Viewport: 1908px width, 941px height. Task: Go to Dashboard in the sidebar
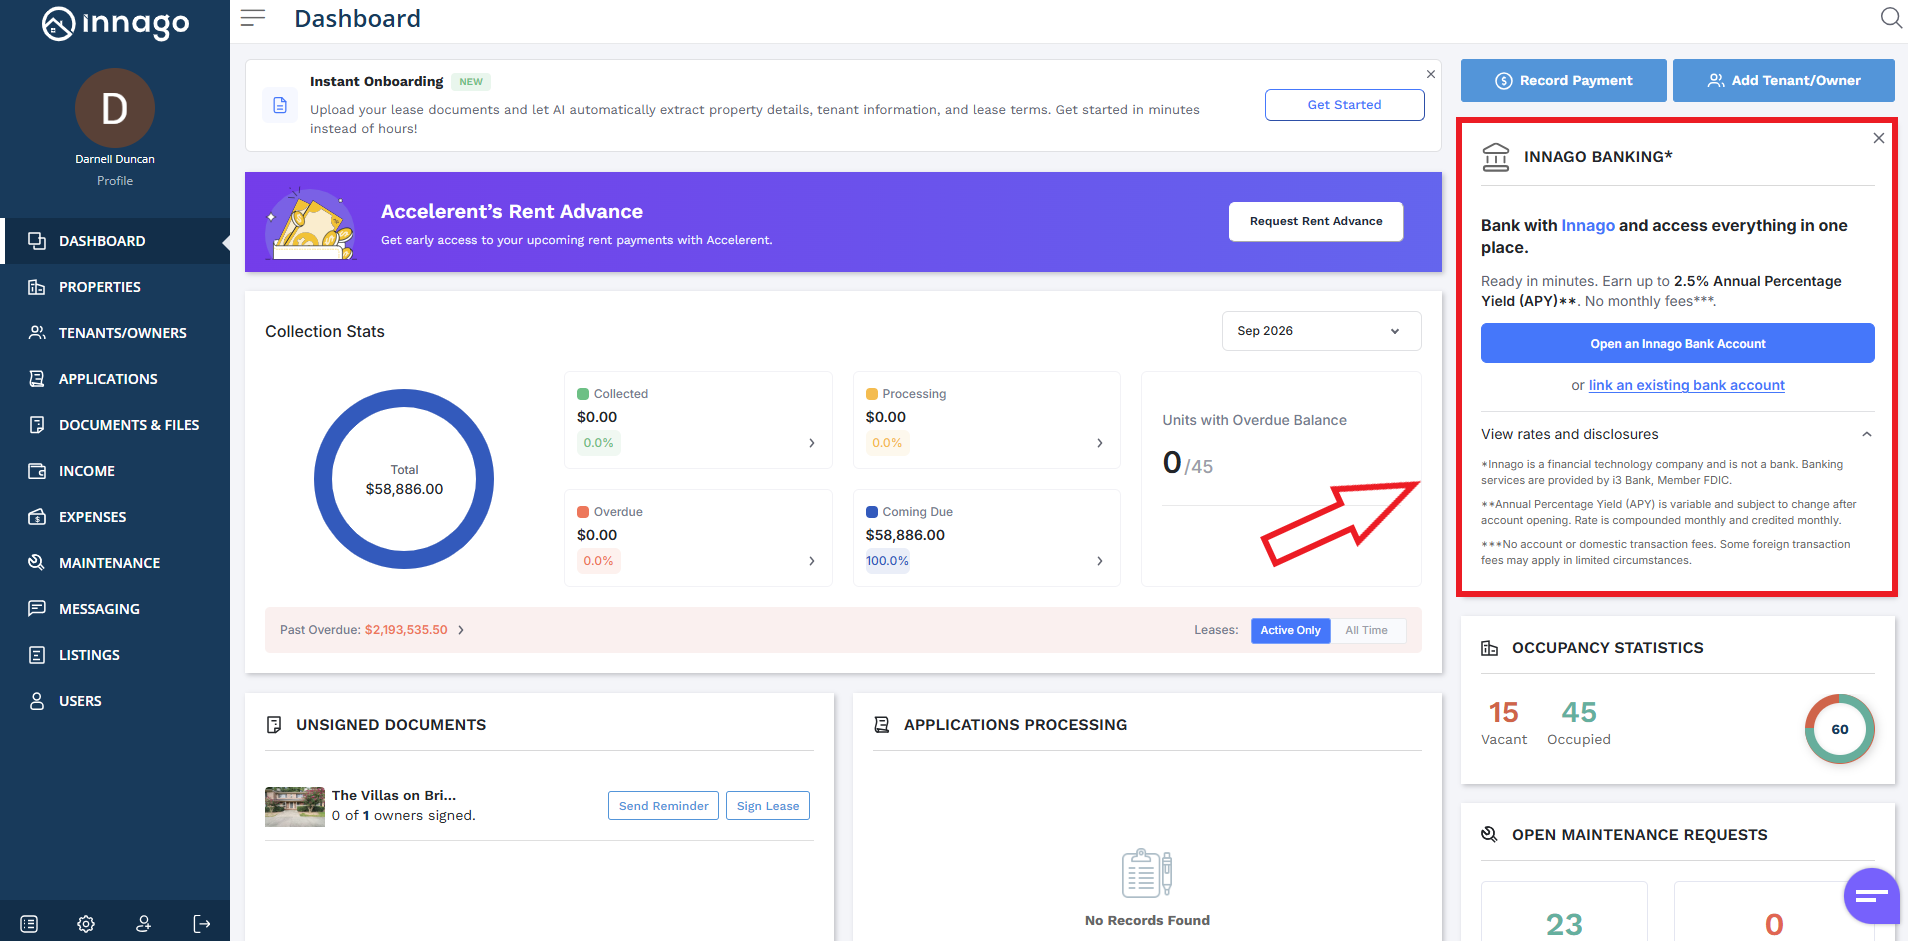[x=115, y=241]
